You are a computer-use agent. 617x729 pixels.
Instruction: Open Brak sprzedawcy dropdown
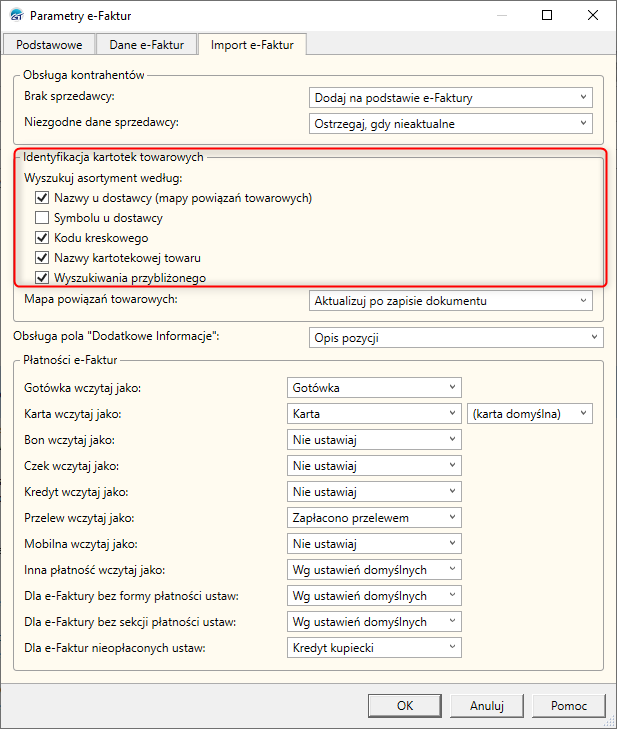451,97
